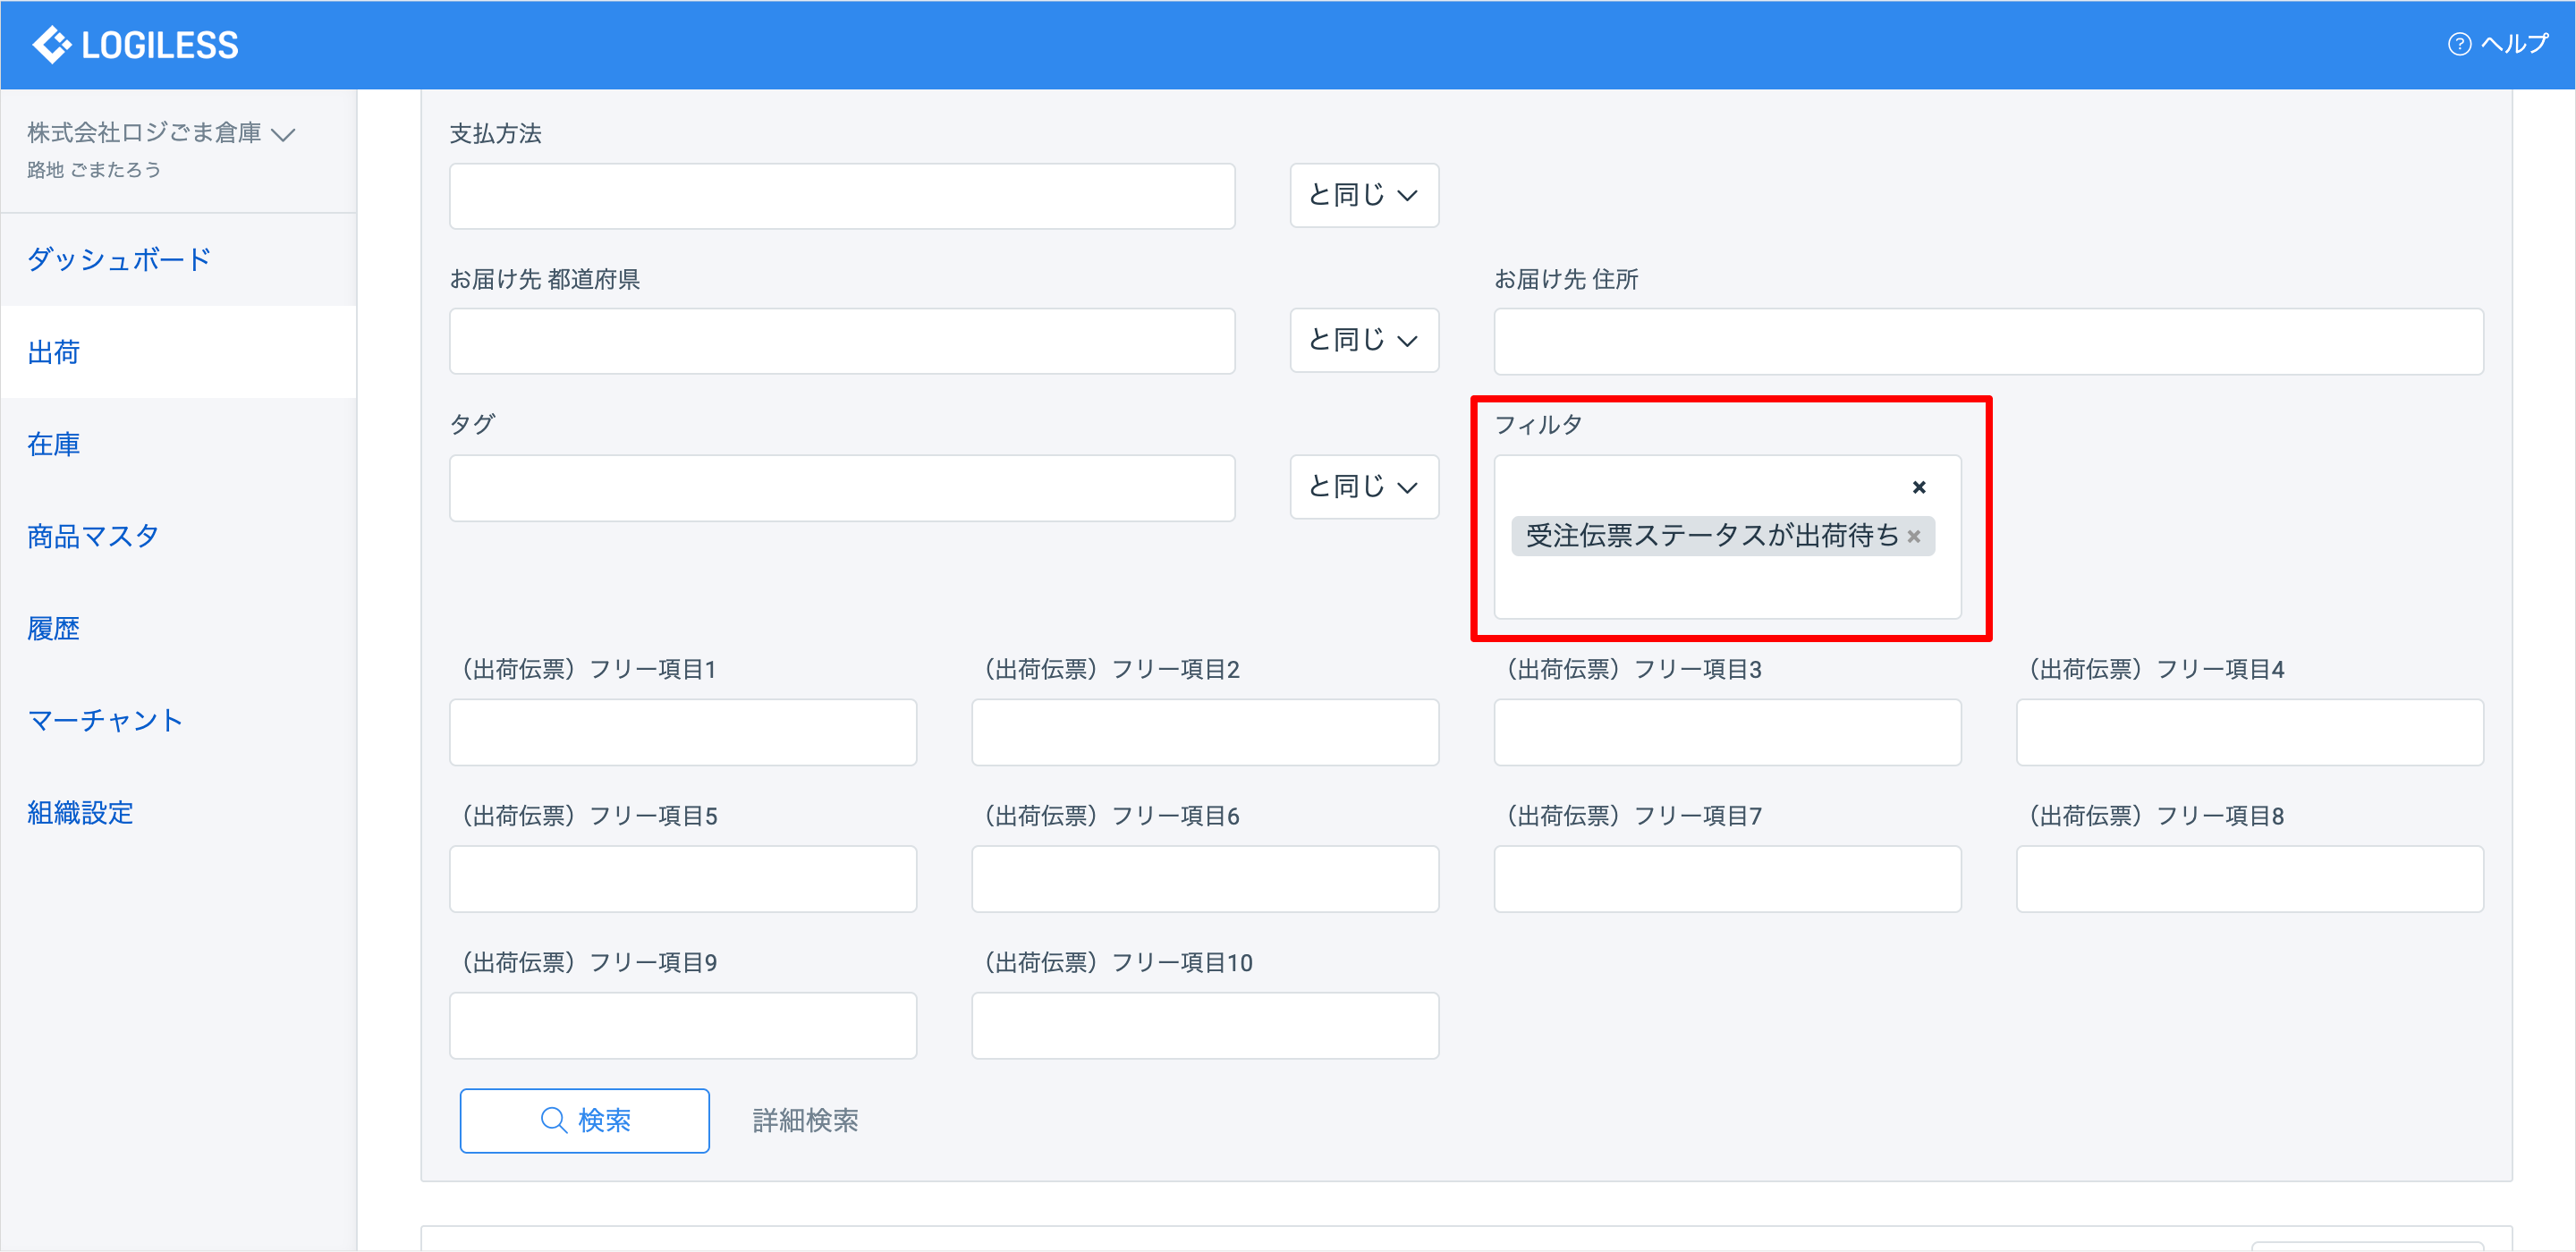Expand the 株式会社ロジごま倉庫 organization switcher

[160, 133]
